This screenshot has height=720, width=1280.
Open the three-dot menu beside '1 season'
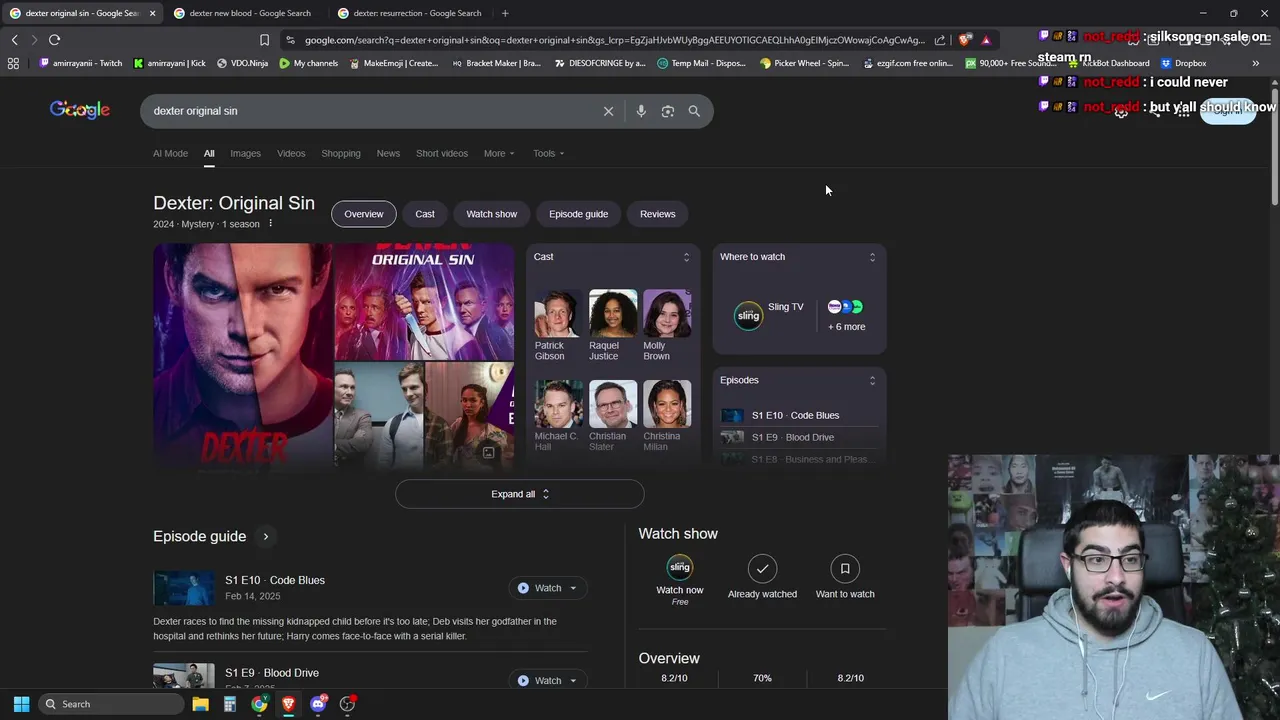(x=270, y=223)
